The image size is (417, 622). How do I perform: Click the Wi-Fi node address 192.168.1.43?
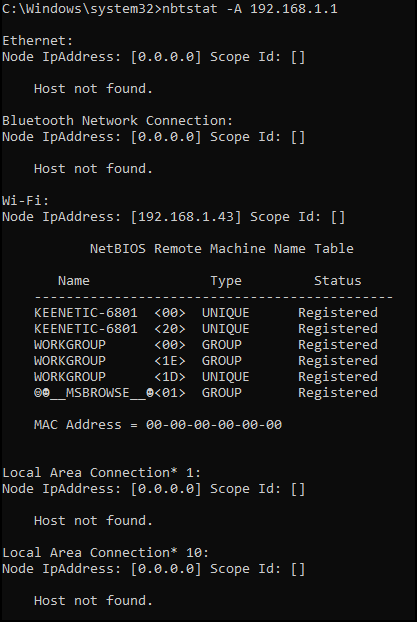[186, 217]
